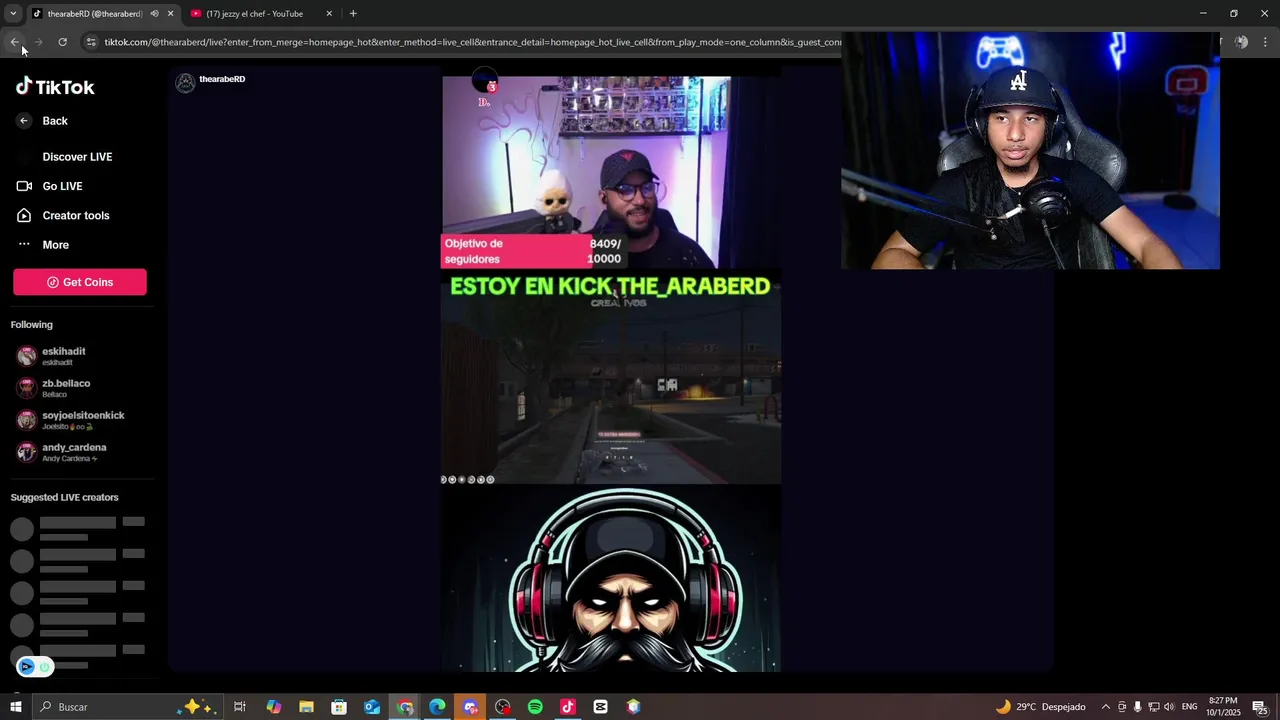Click the Objetivo de seguidores goal banner
This screenshot has width=1280, height=720.
[x=535, y=251]
